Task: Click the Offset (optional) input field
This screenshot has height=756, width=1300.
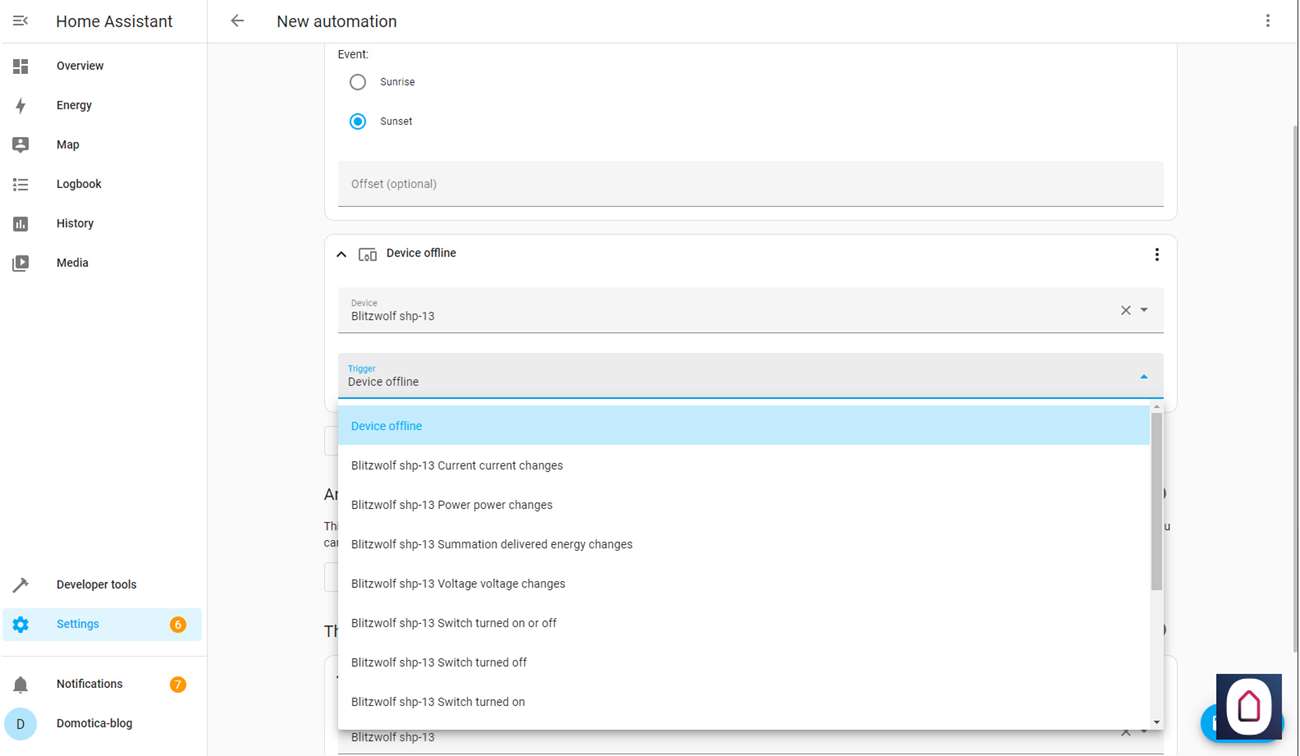Action: (x=750, y=184)
